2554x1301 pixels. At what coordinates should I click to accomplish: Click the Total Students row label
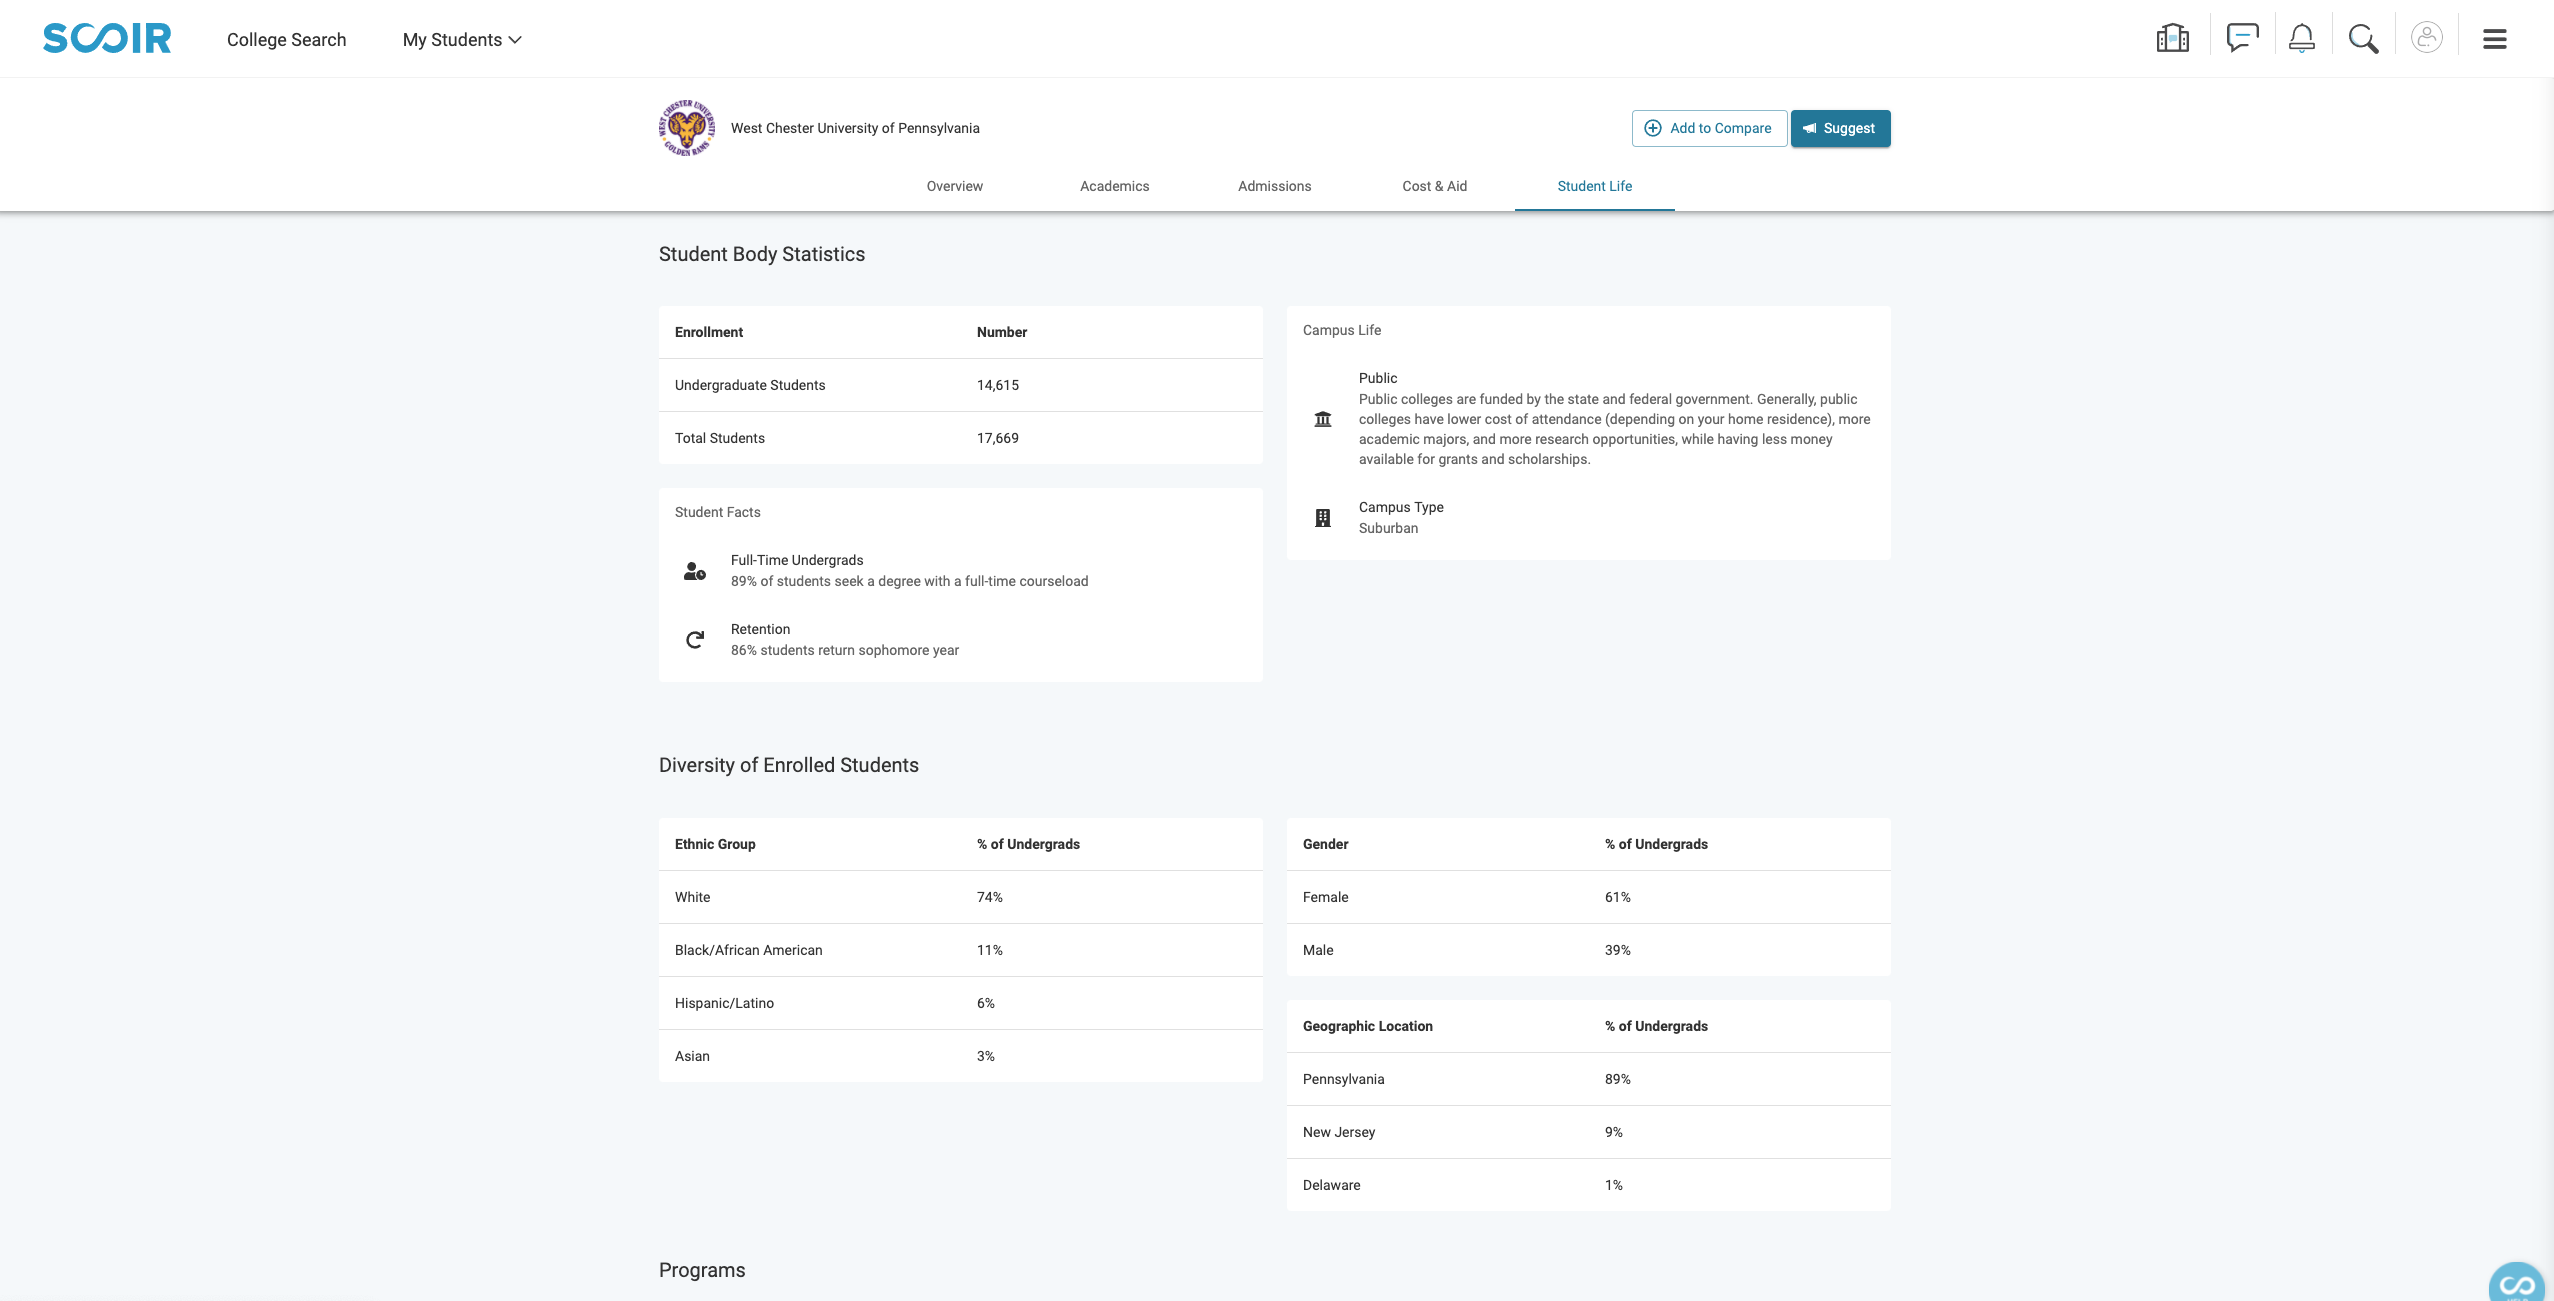720,438
